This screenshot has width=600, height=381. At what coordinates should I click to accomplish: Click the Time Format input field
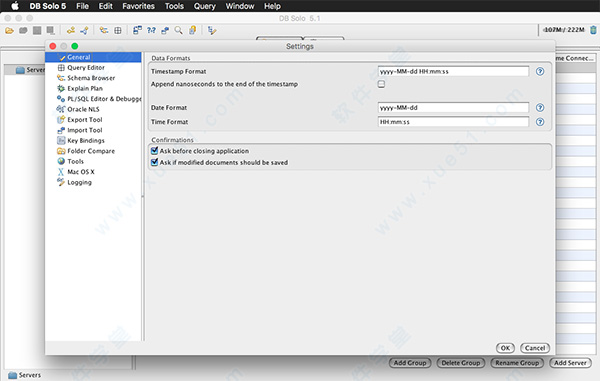pyautogui.click(x=453, y=122)
